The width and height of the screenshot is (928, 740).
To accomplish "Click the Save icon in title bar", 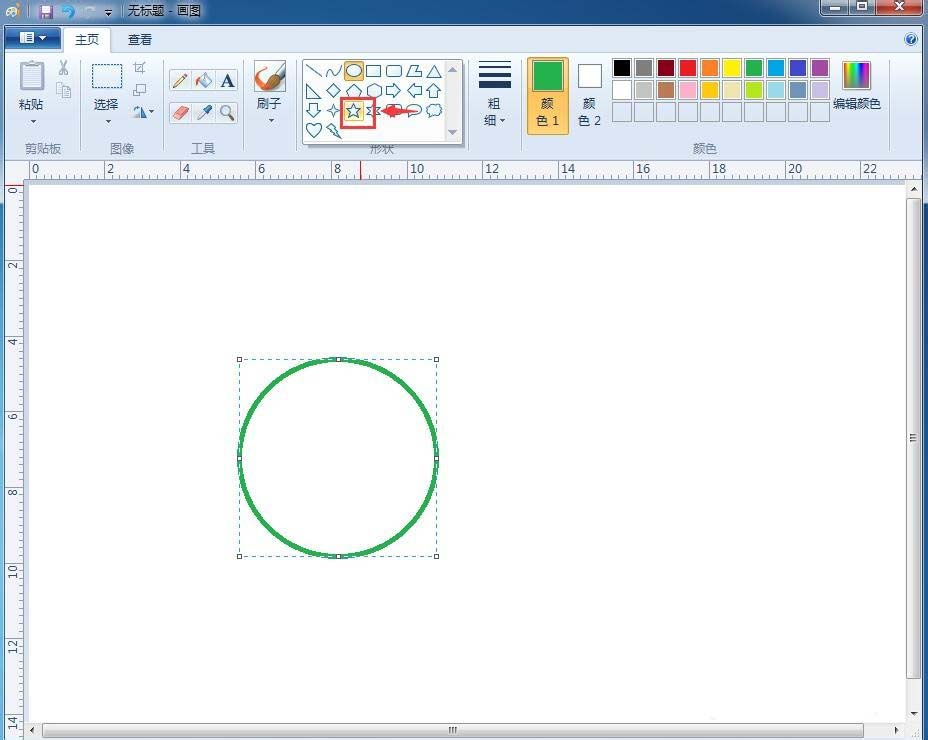I will click(x=46, y=11).
